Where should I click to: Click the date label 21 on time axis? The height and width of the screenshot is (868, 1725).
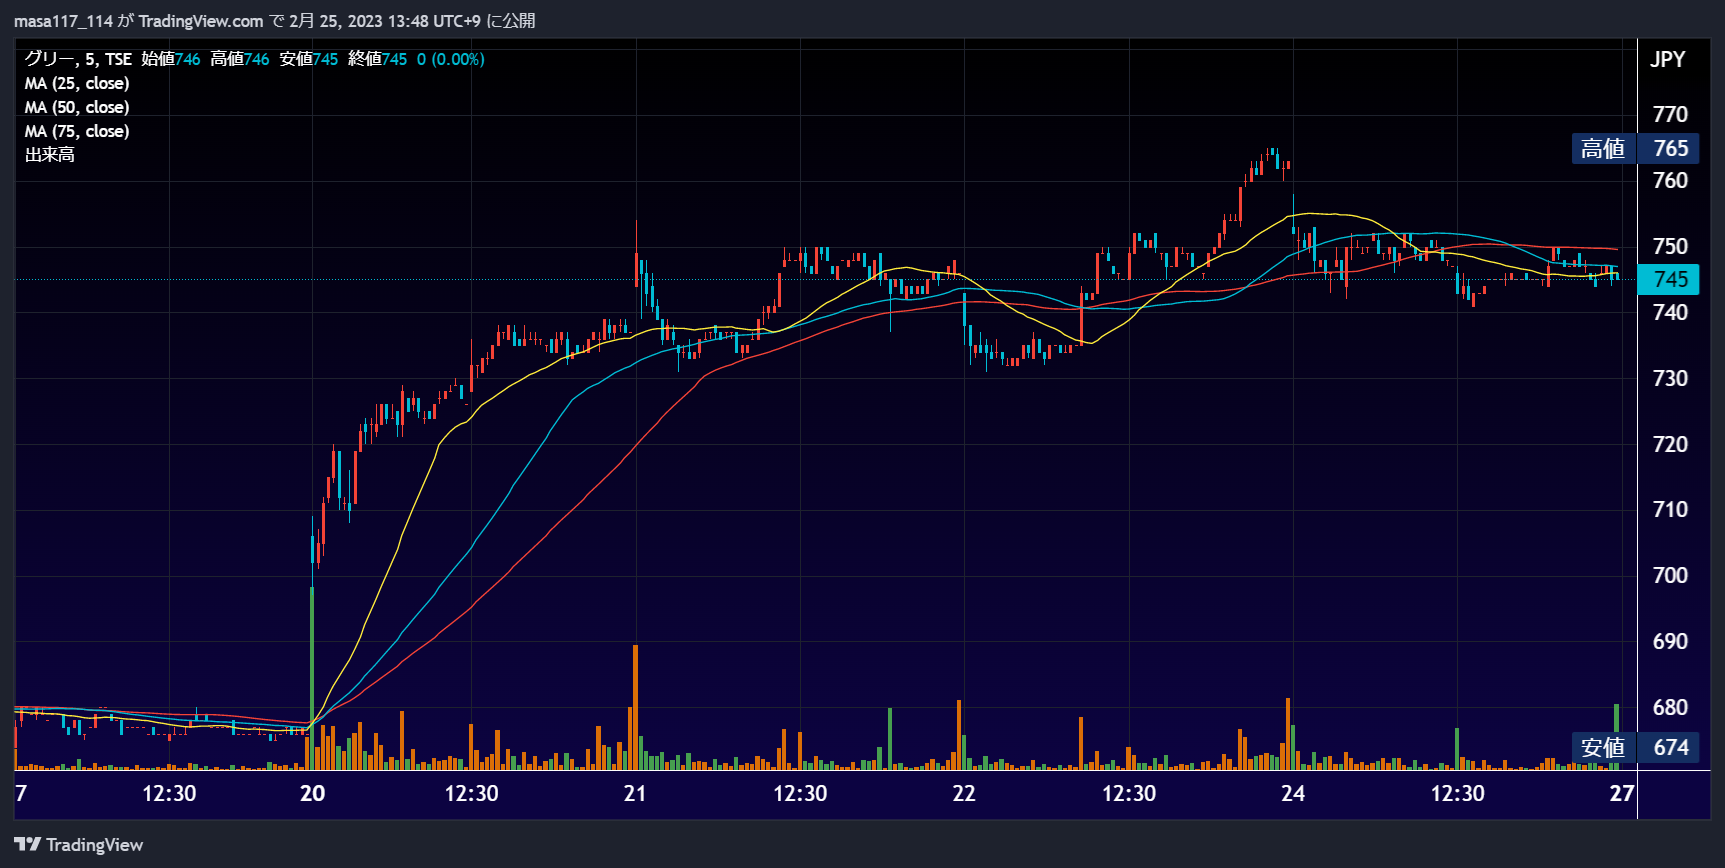pos(634,793)
